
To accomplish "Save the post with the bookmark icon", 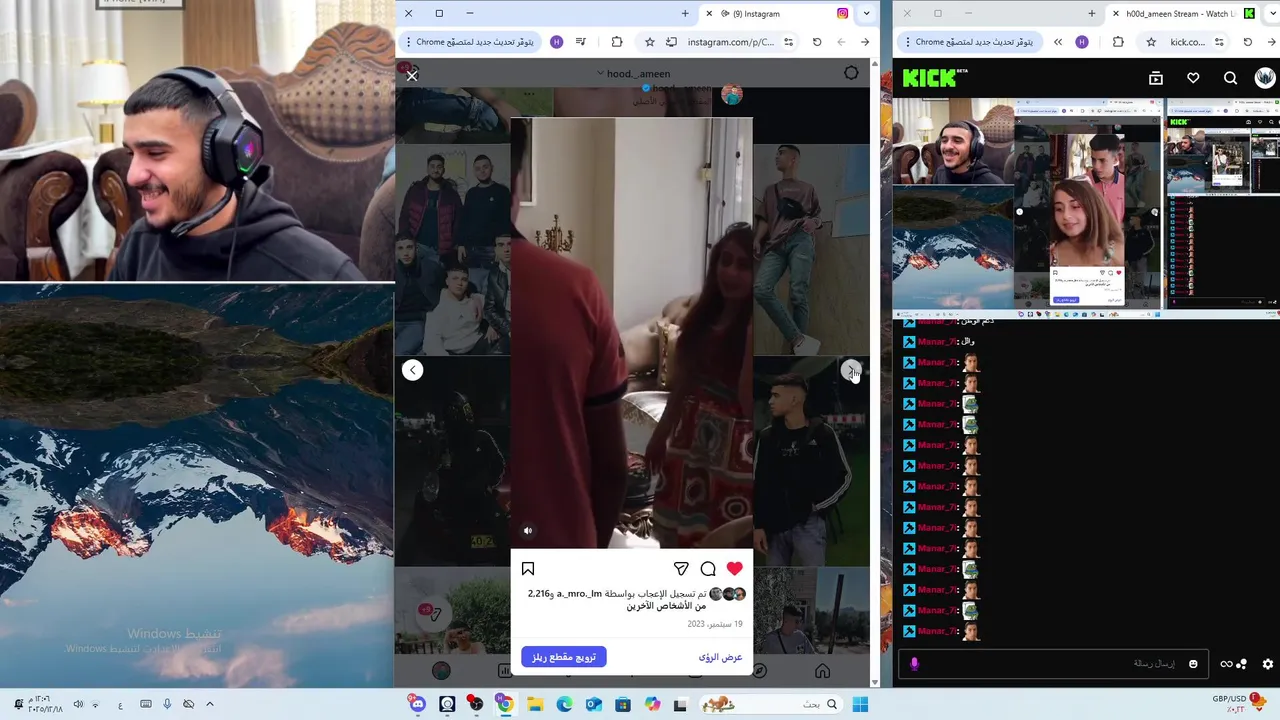I will [528, 569].
